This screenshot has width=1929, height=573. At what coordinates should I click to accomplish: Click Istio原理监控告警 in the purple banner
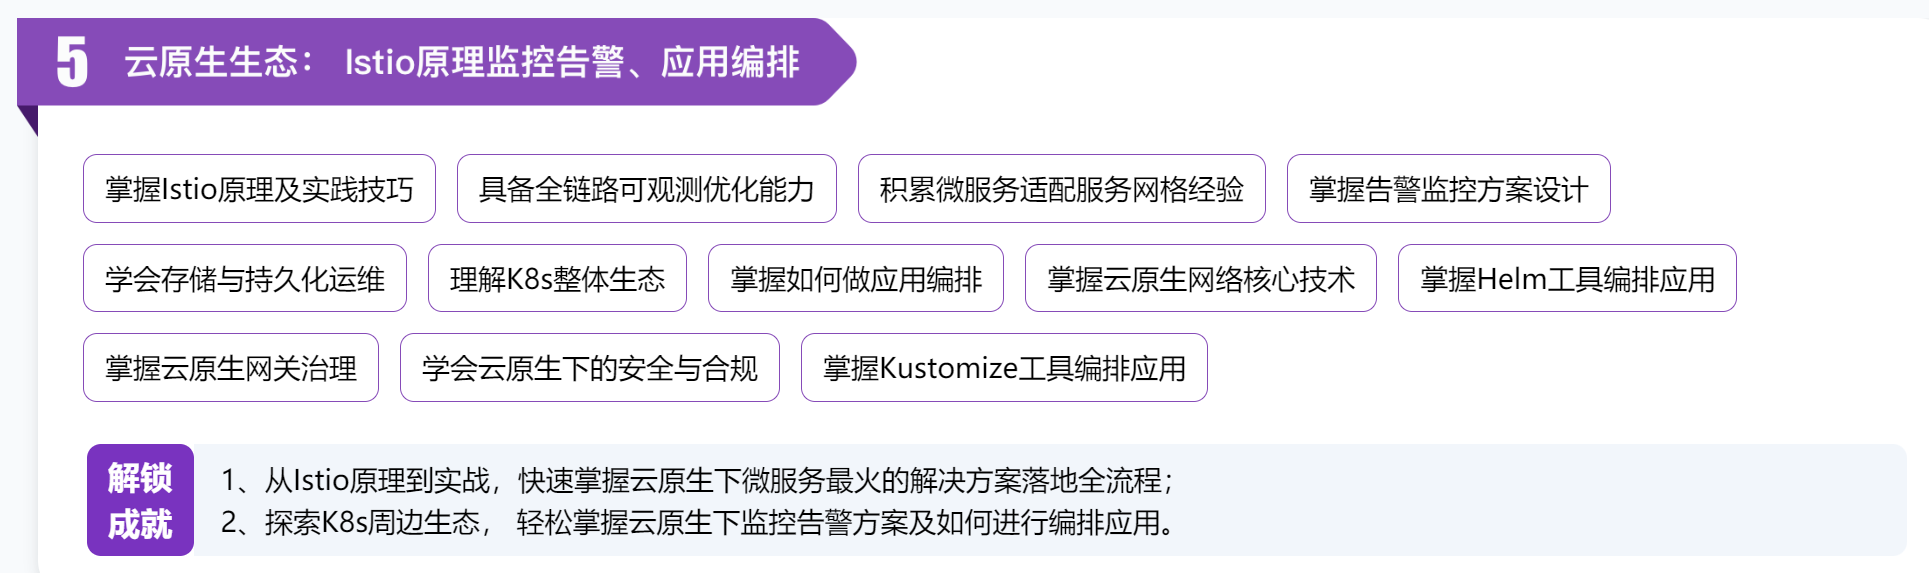coord(484,62)
